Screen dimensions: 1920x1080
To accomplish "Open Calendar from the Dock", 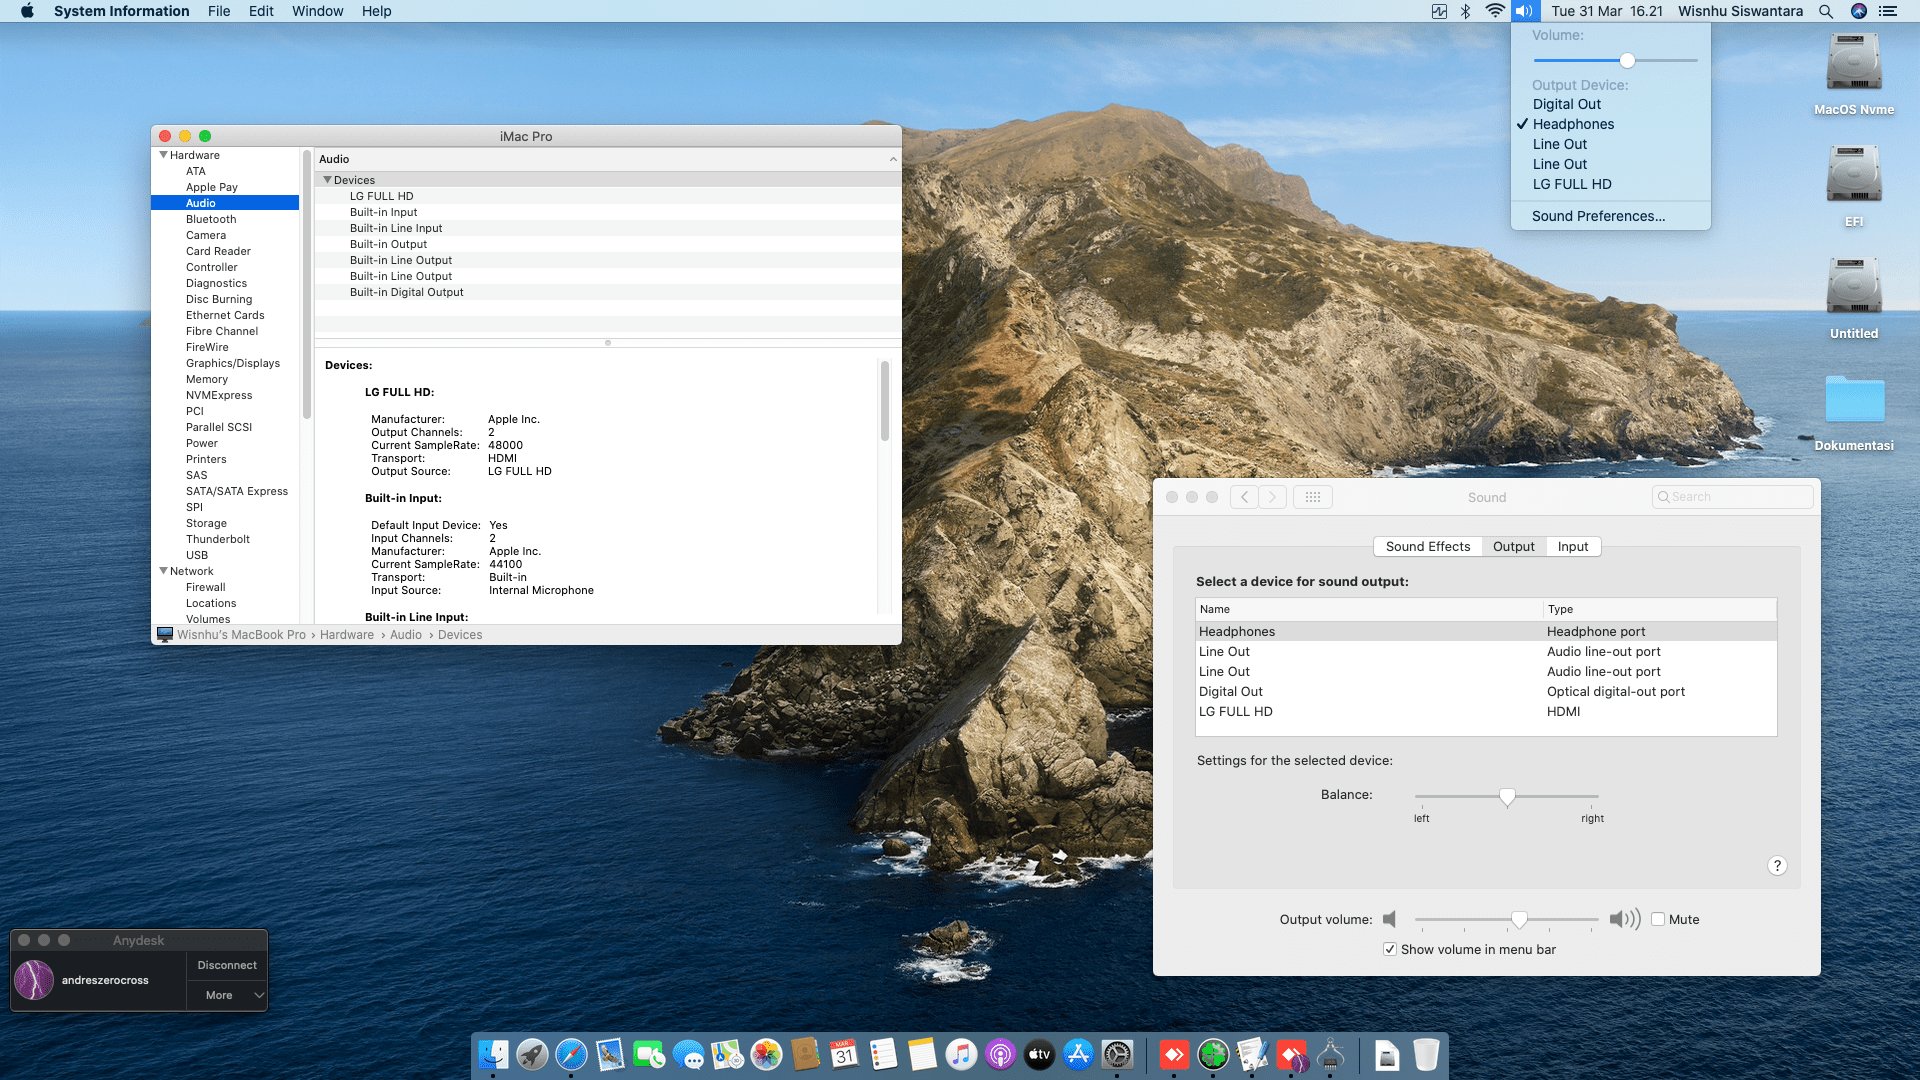I will [x=844, y=1054].
